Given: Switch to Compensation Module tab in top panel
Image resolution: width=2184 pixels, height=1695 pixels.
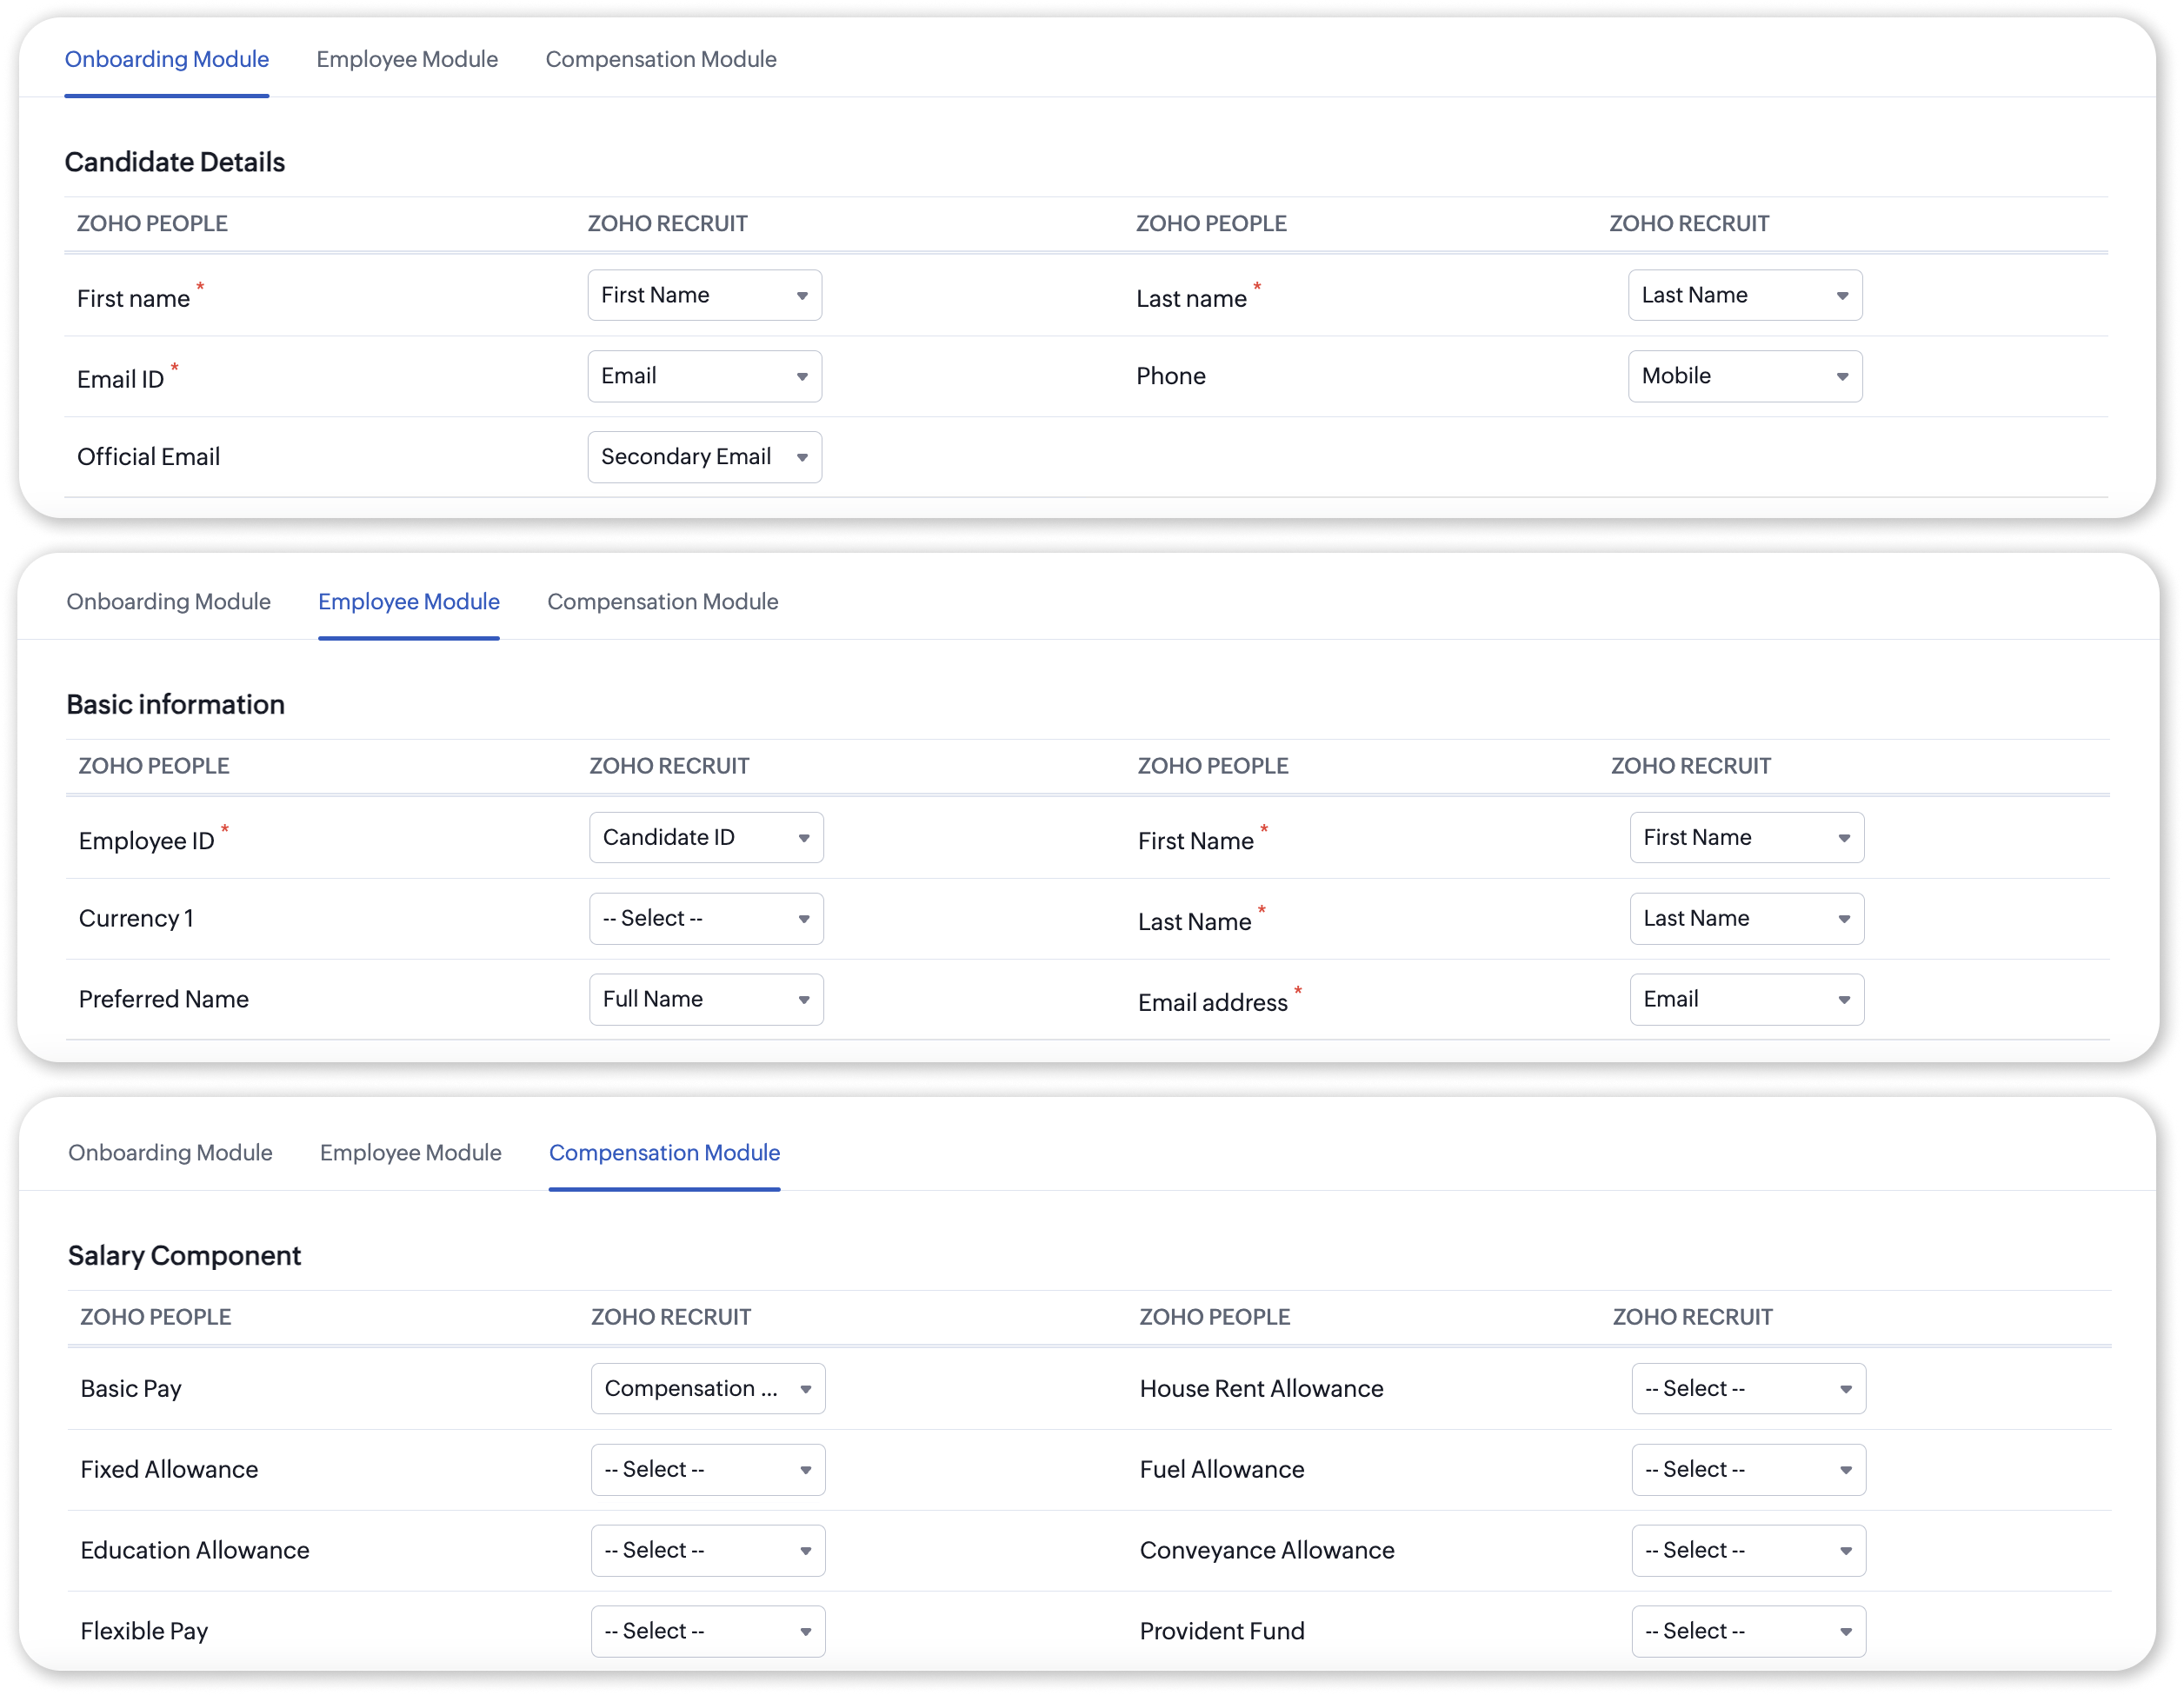Looking at the screenshot, I should click(661, 59).
